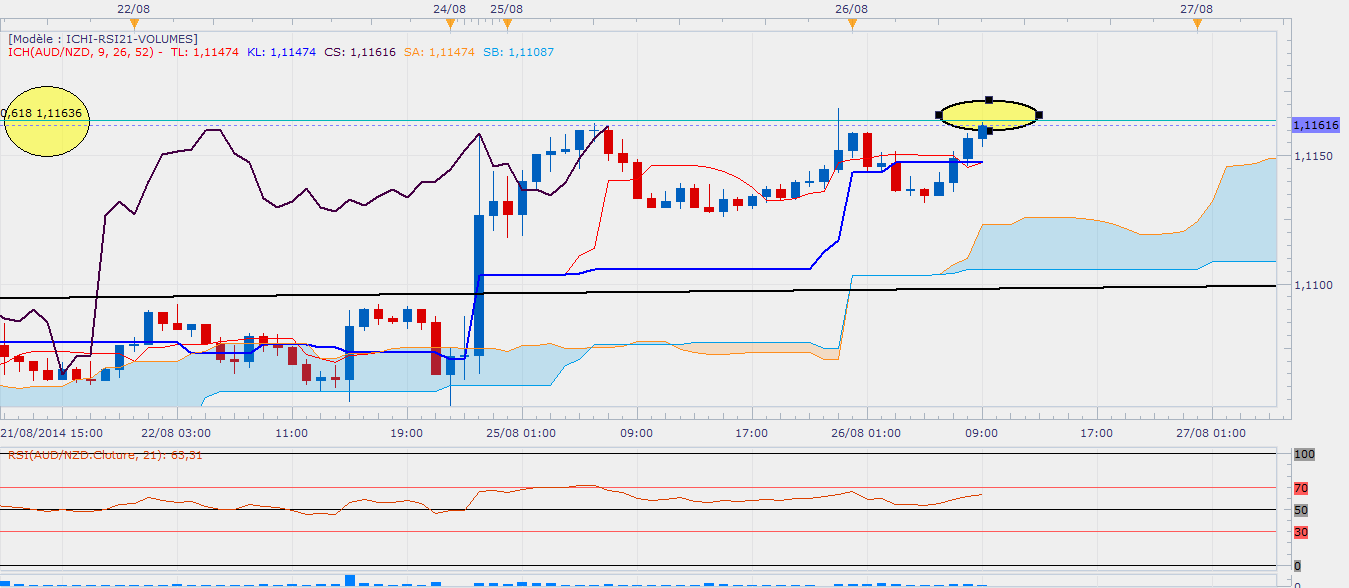Select the orange 25/08 date marker
Screen dimensions: 1349x588
(x=507, y=24)
